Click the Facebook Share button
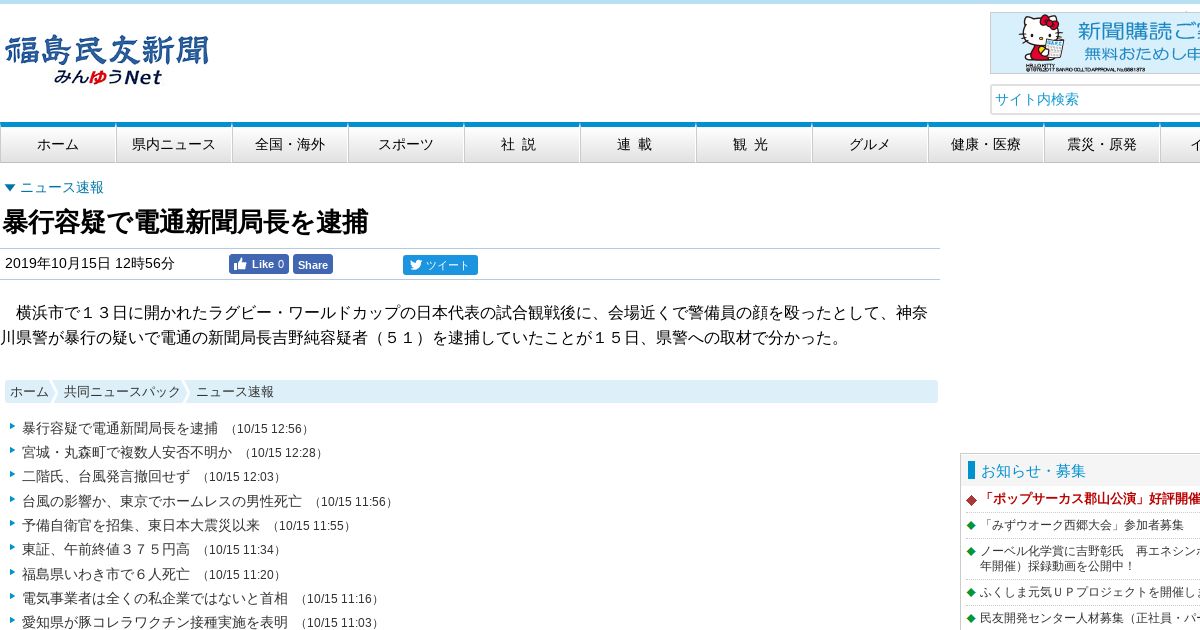This screenshot has width=1200, height=630. 313,264
